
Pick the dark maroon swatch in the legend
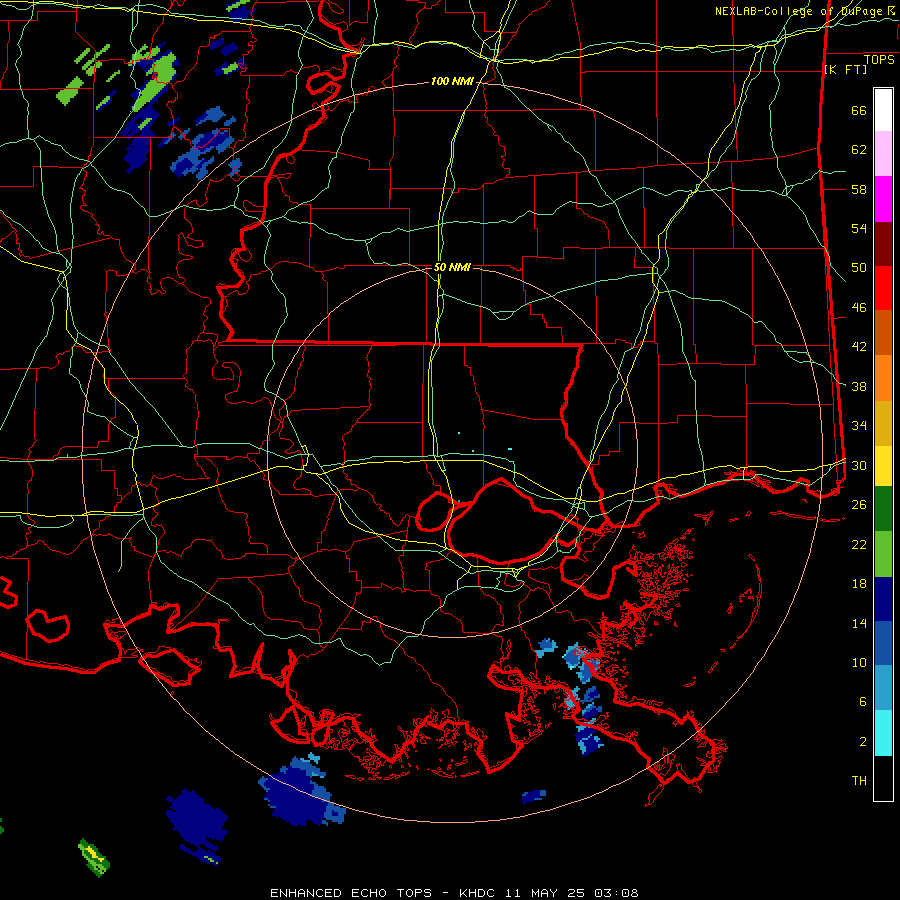(x=883, y=245)
